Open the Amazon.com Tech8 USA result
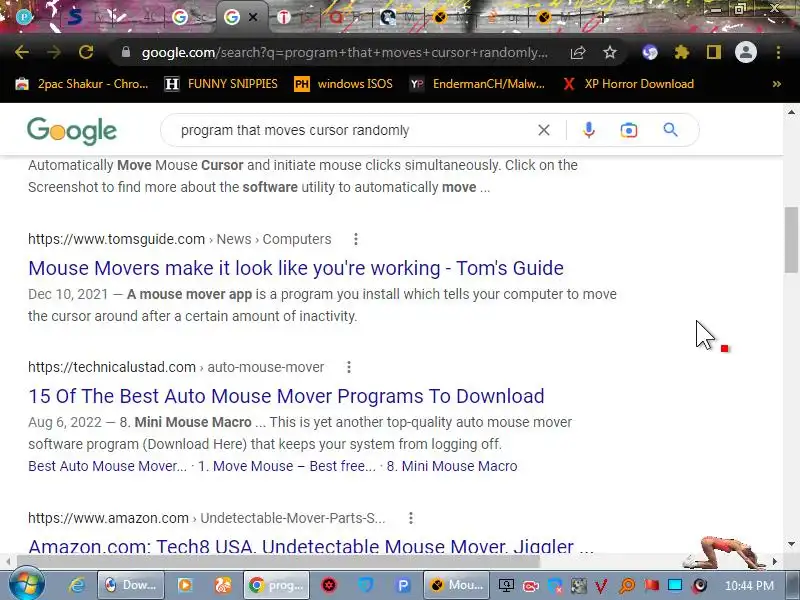The height and width of the screenshot is (600, 800). click(x=311, y=545)
